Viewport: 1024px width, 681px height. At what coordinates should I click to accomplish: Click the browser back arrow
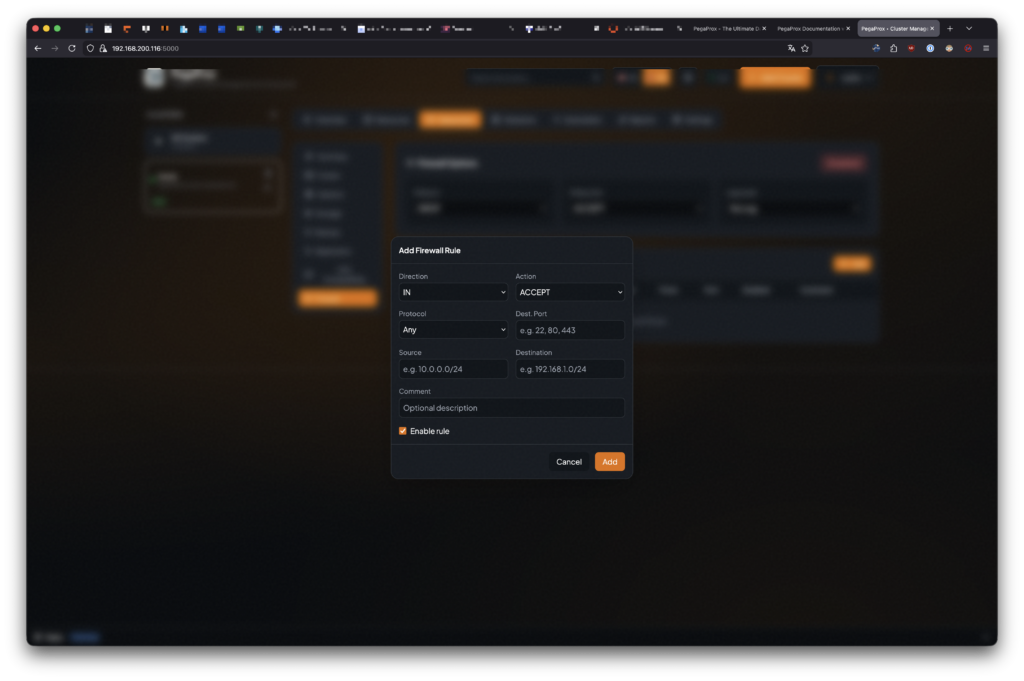click(38, 48)
